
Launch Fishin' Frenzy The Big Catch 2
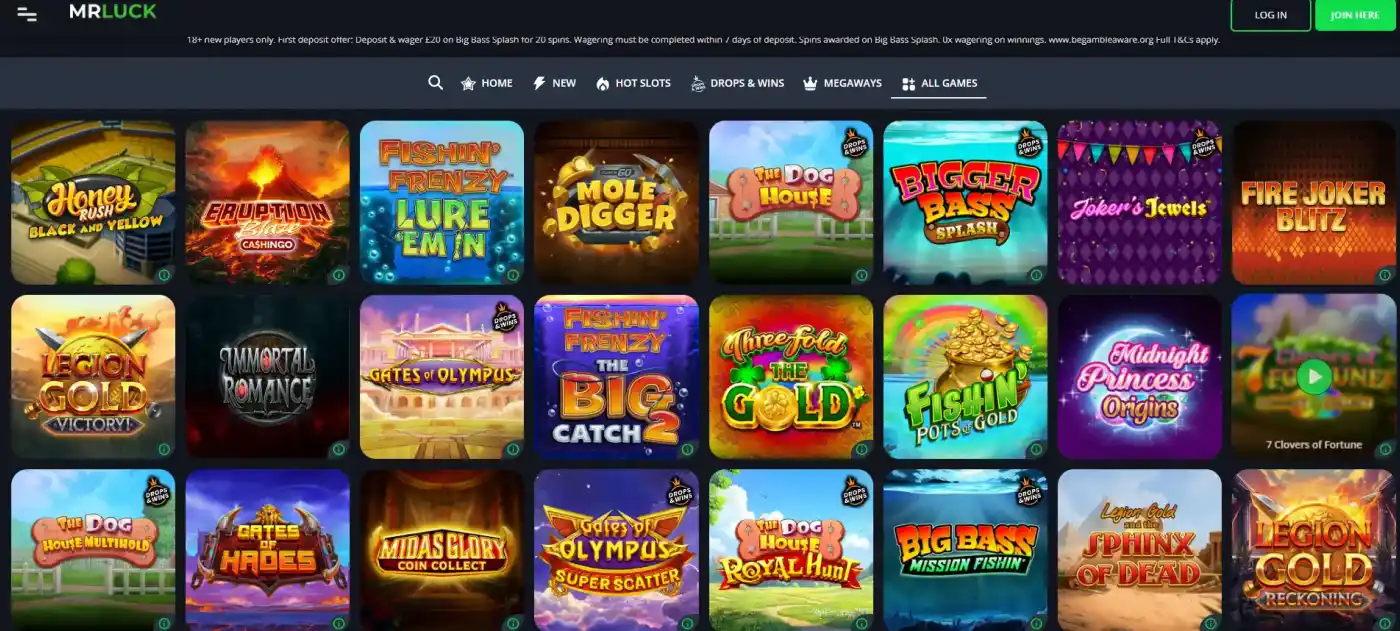[x=617, y=377]
